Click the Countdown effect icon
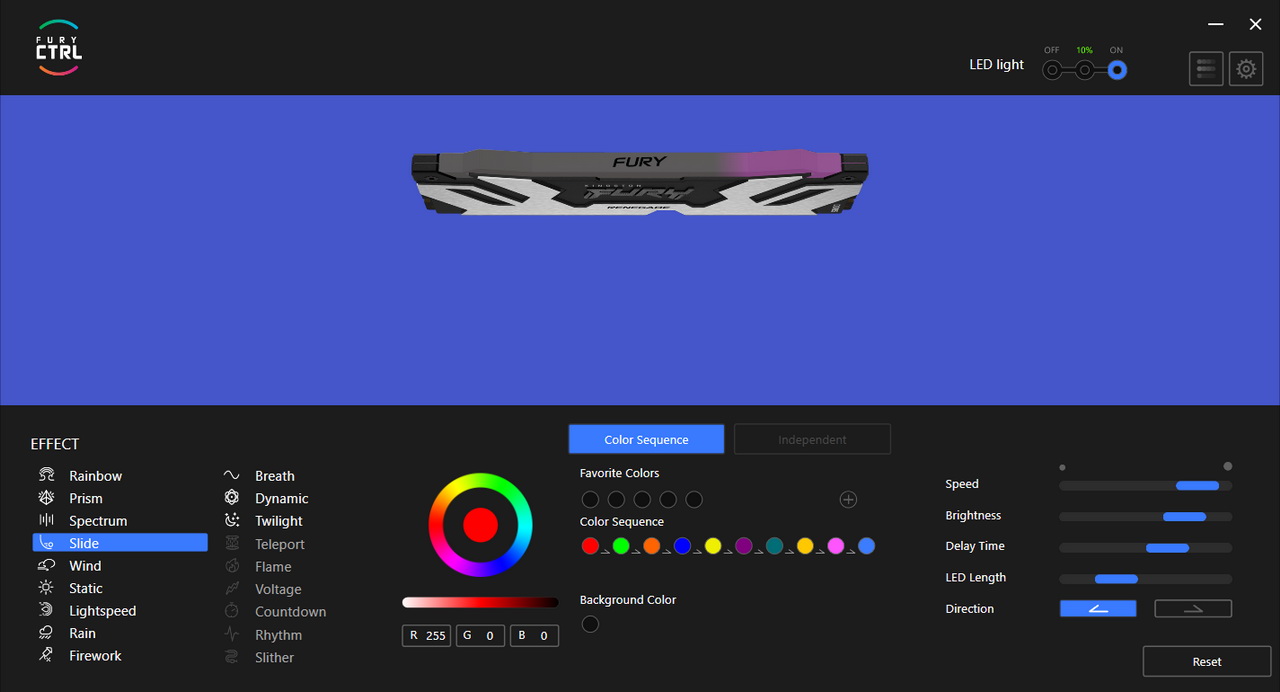The image size is (1280, 692). 232,611
